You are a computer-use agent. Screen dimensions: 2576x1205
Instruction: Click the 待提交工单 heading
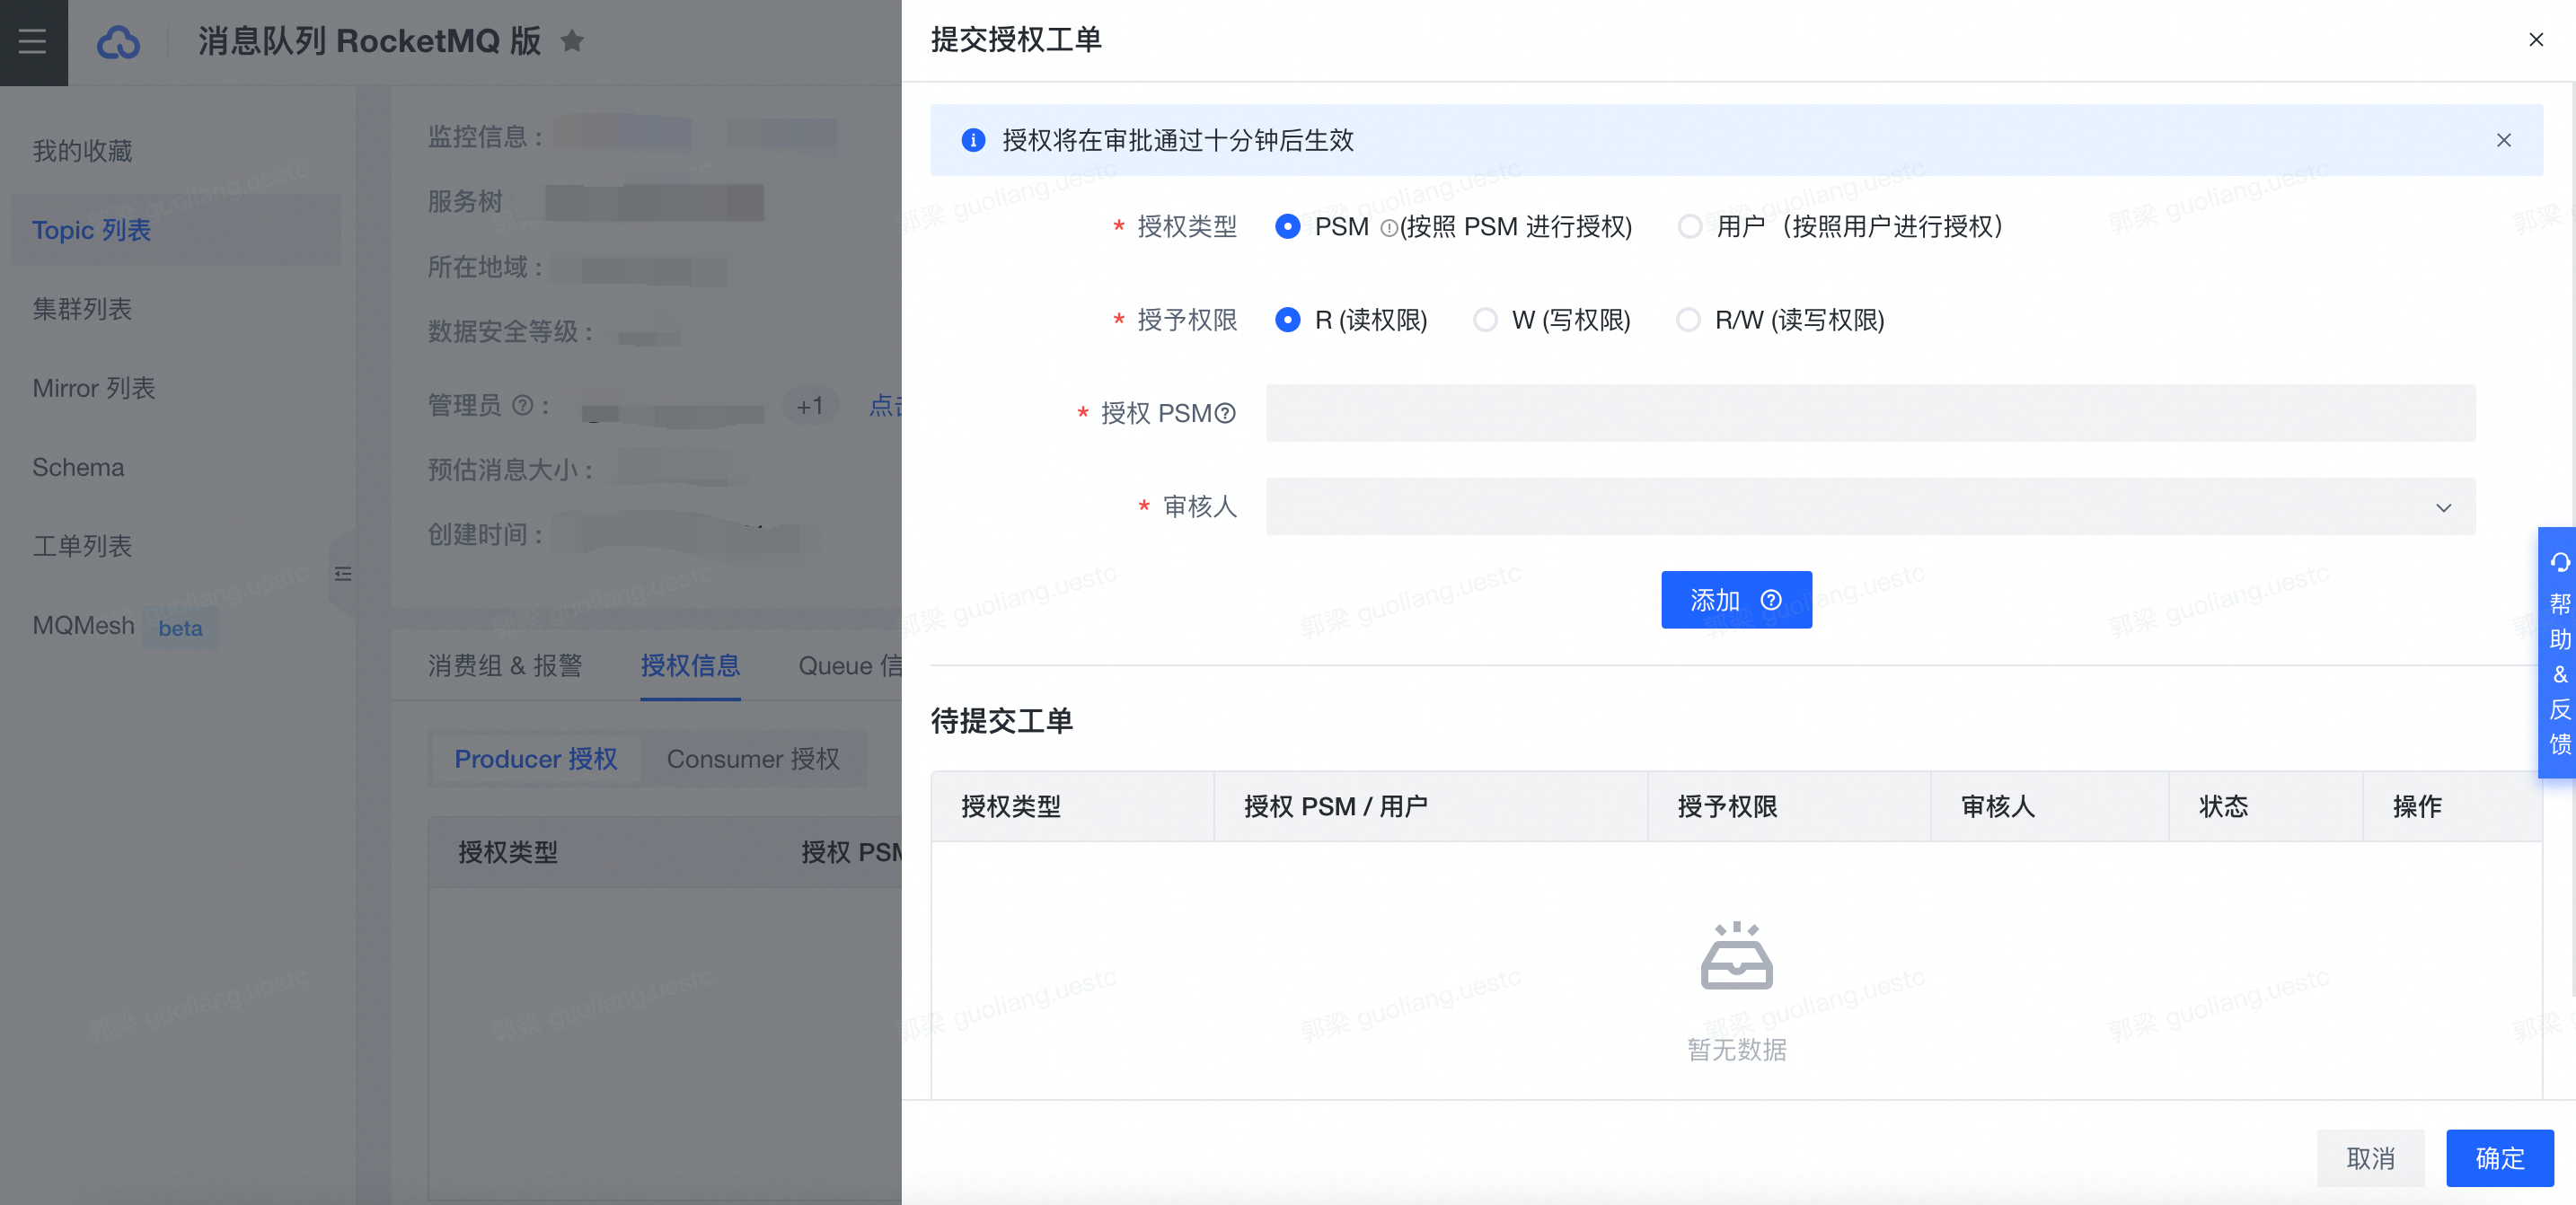(x=1002, y=721)
